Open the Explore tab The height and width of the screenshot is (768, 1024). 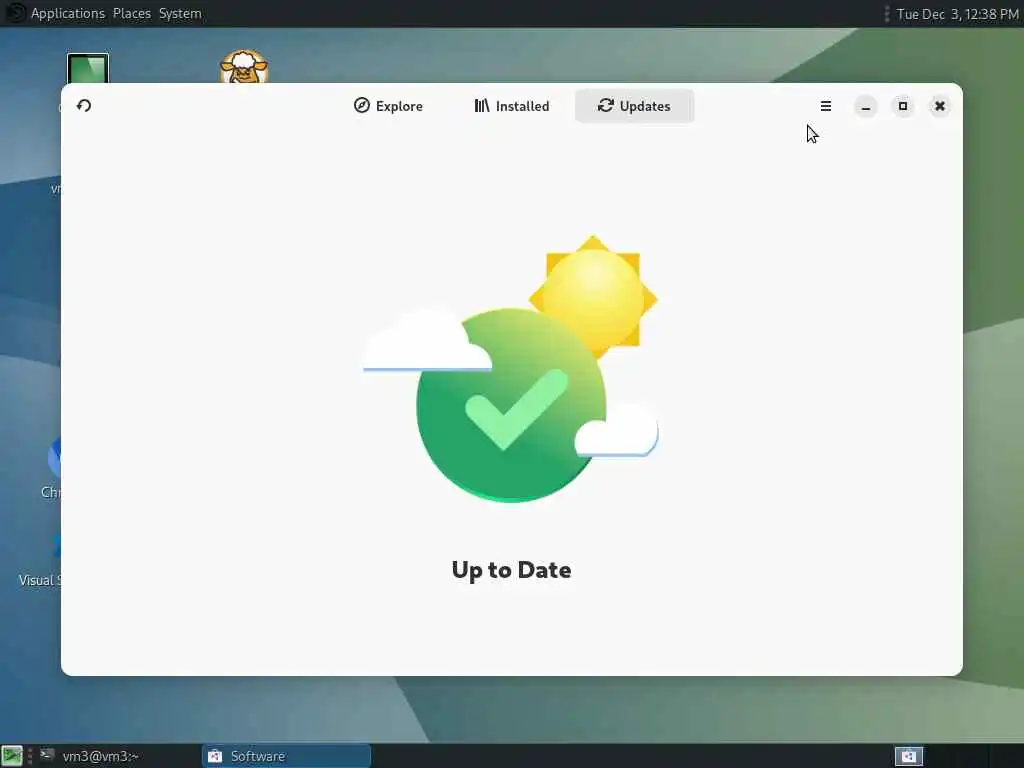click(389, 106)
